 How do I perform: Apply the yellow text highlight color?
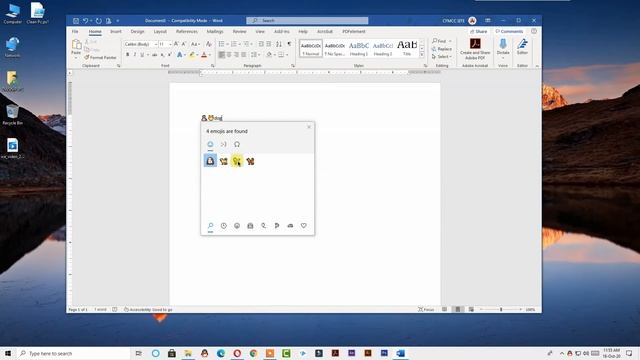point(191,55)
